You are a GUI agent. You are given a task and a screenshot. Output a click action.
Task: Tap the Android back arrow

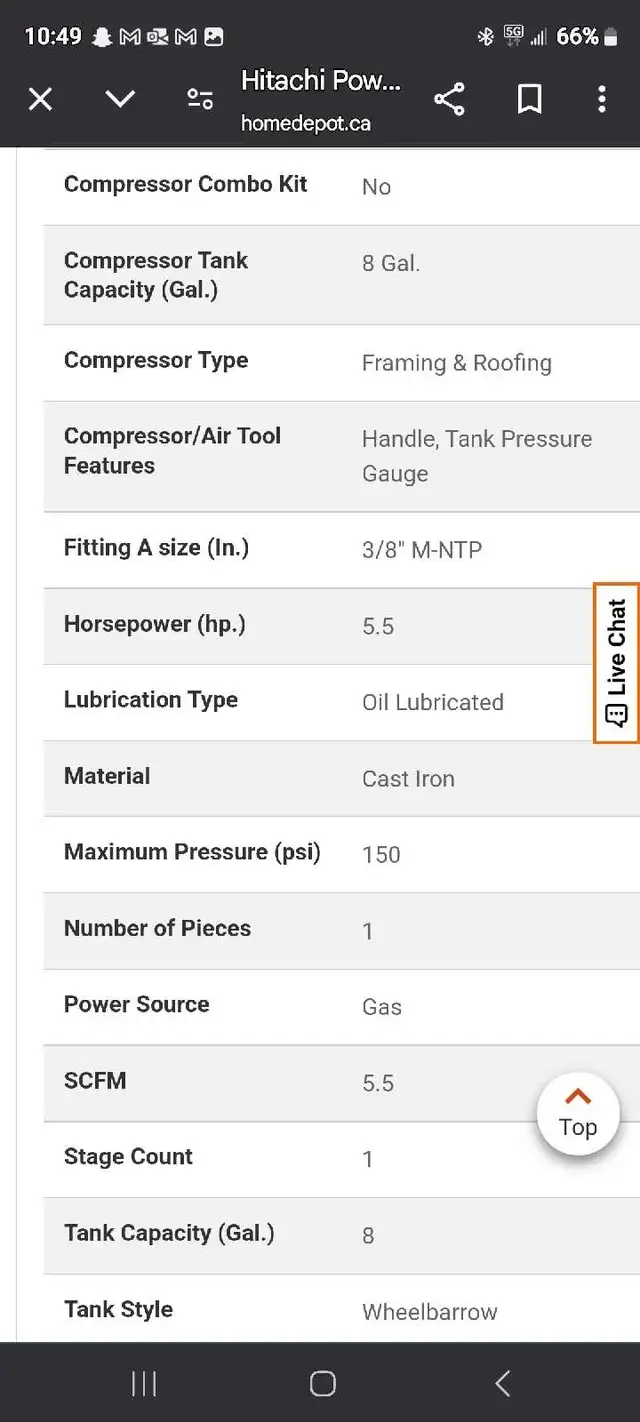(x=502, y=1383)
